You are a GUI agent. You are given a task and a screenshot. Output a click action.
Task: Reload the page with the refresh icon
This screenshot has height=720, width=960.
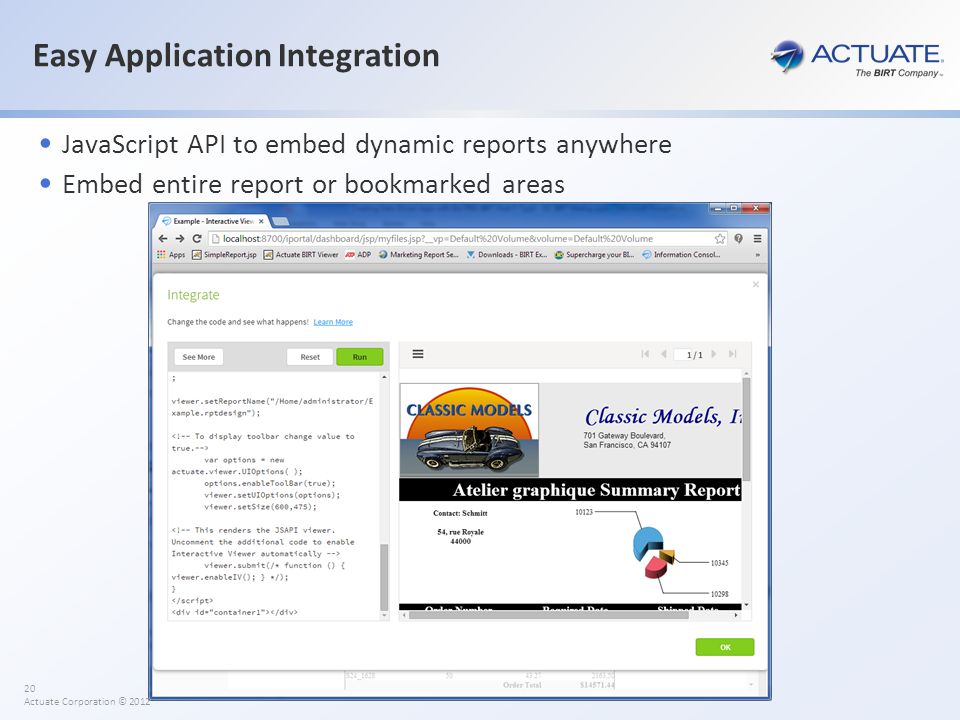197,239
